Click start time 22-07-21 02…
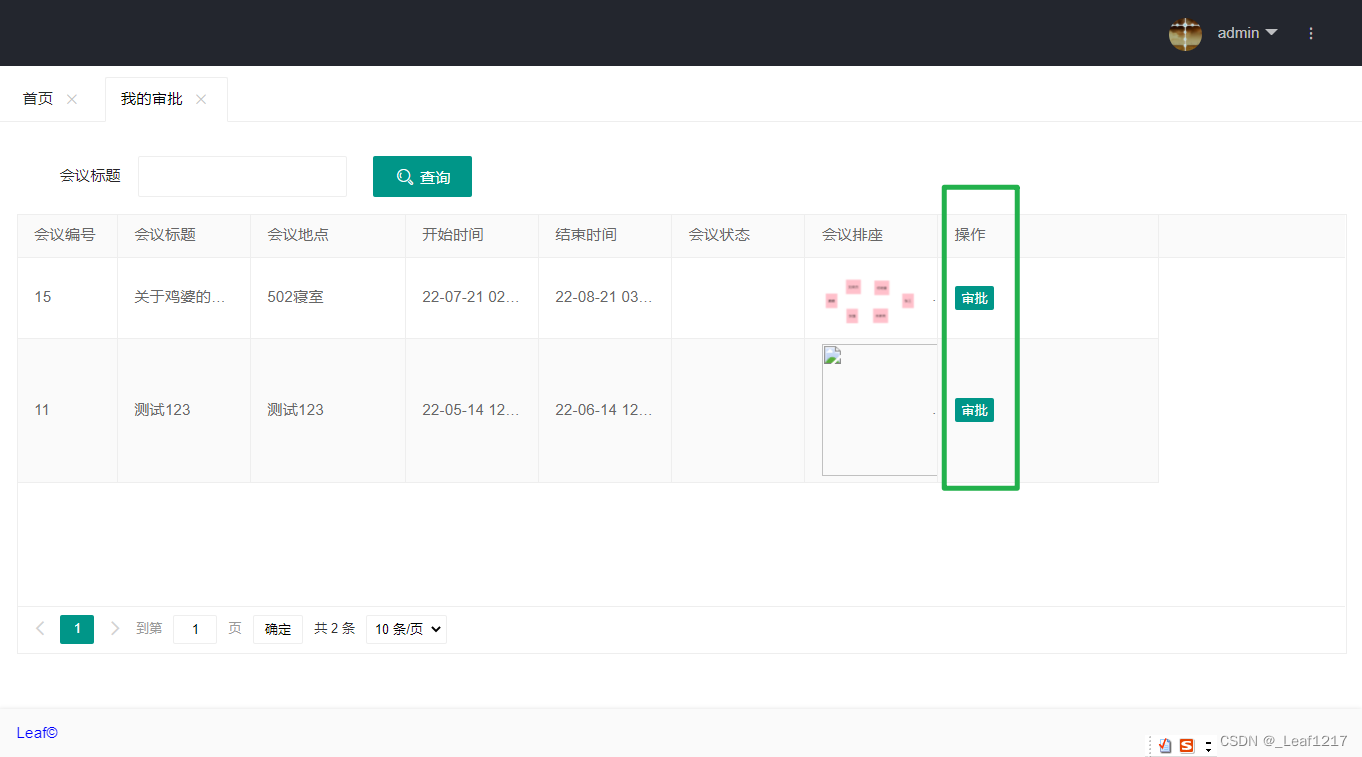Image resolution: width=1362 pixels, height=757 pixels. 471,297
